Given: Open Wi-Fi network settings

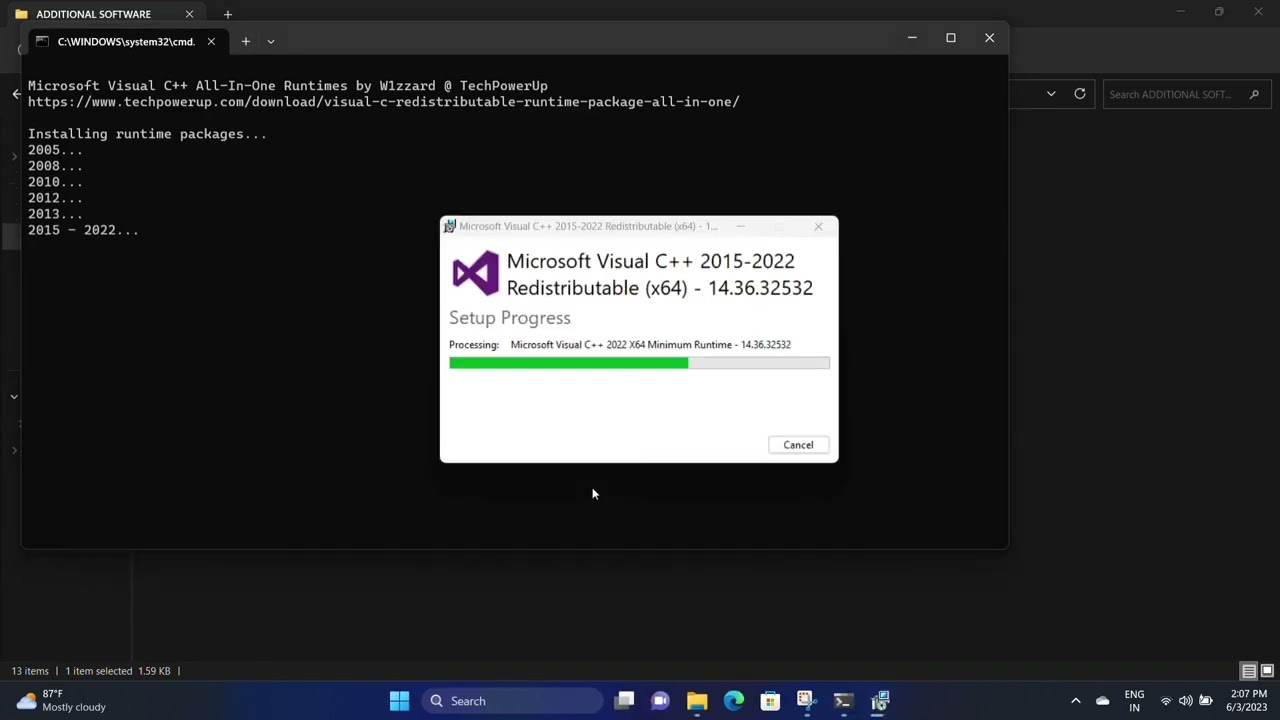Looking at the screenshot, I should (x=1166, y=701).
